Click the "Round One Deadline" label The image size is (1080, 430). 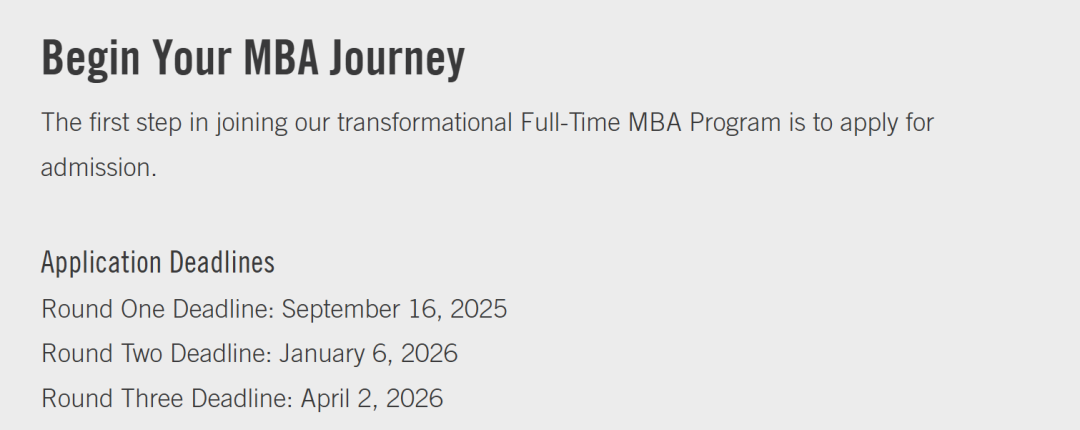(x=157, y=309)
